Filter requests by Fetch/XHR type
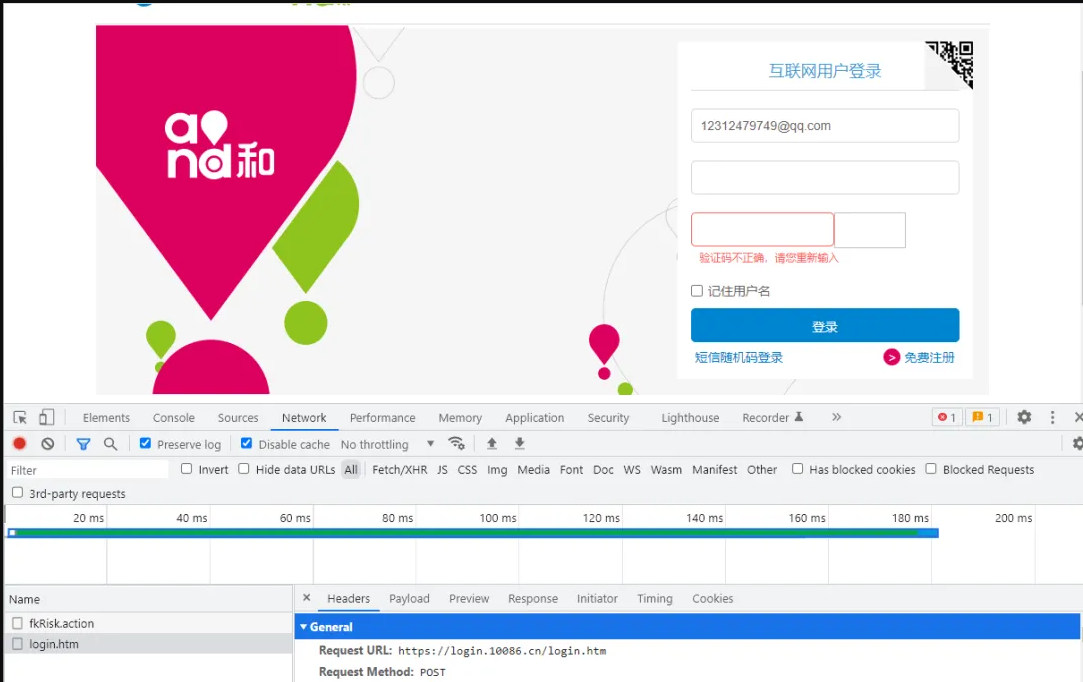The height and width of the screenshot is (682, 1083). pos(399,469)
